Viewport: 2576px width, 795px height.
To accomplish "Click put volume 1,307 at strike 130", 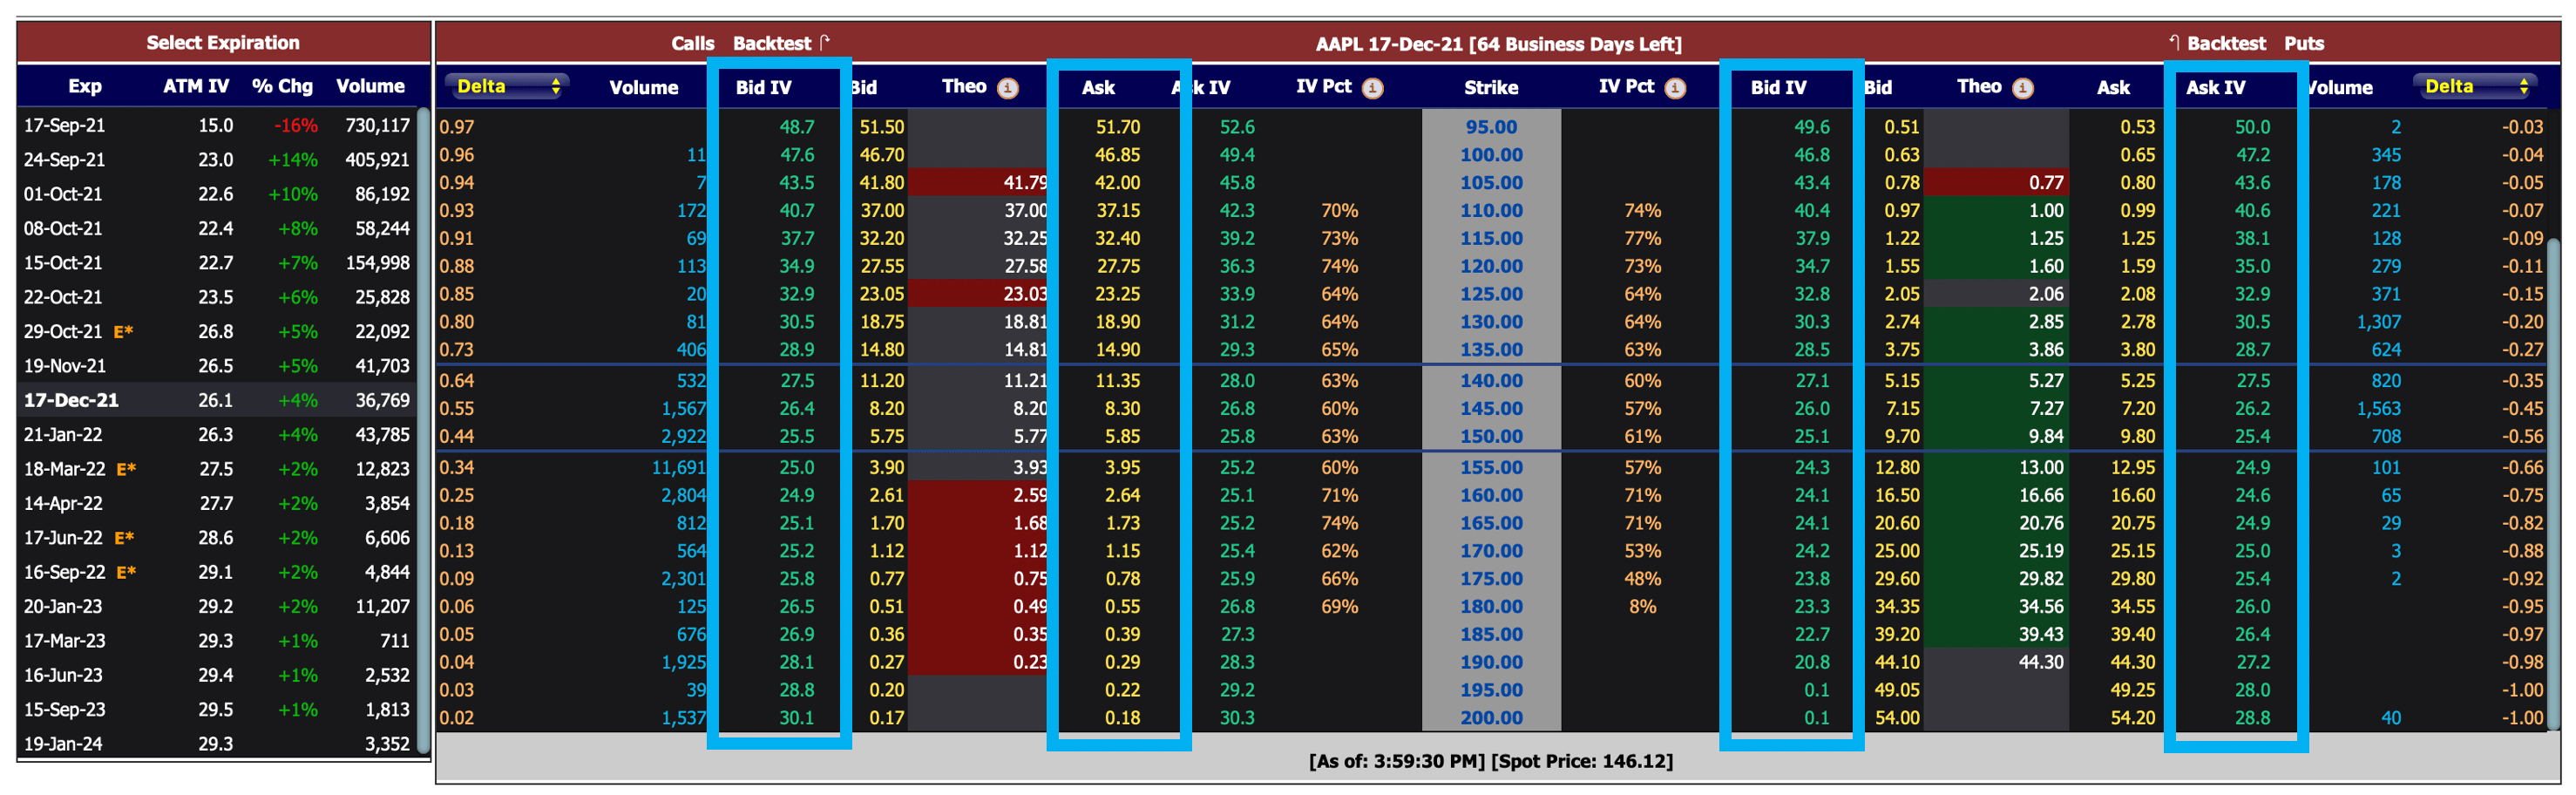I will pyautogui.click(x=2378, y=322).
